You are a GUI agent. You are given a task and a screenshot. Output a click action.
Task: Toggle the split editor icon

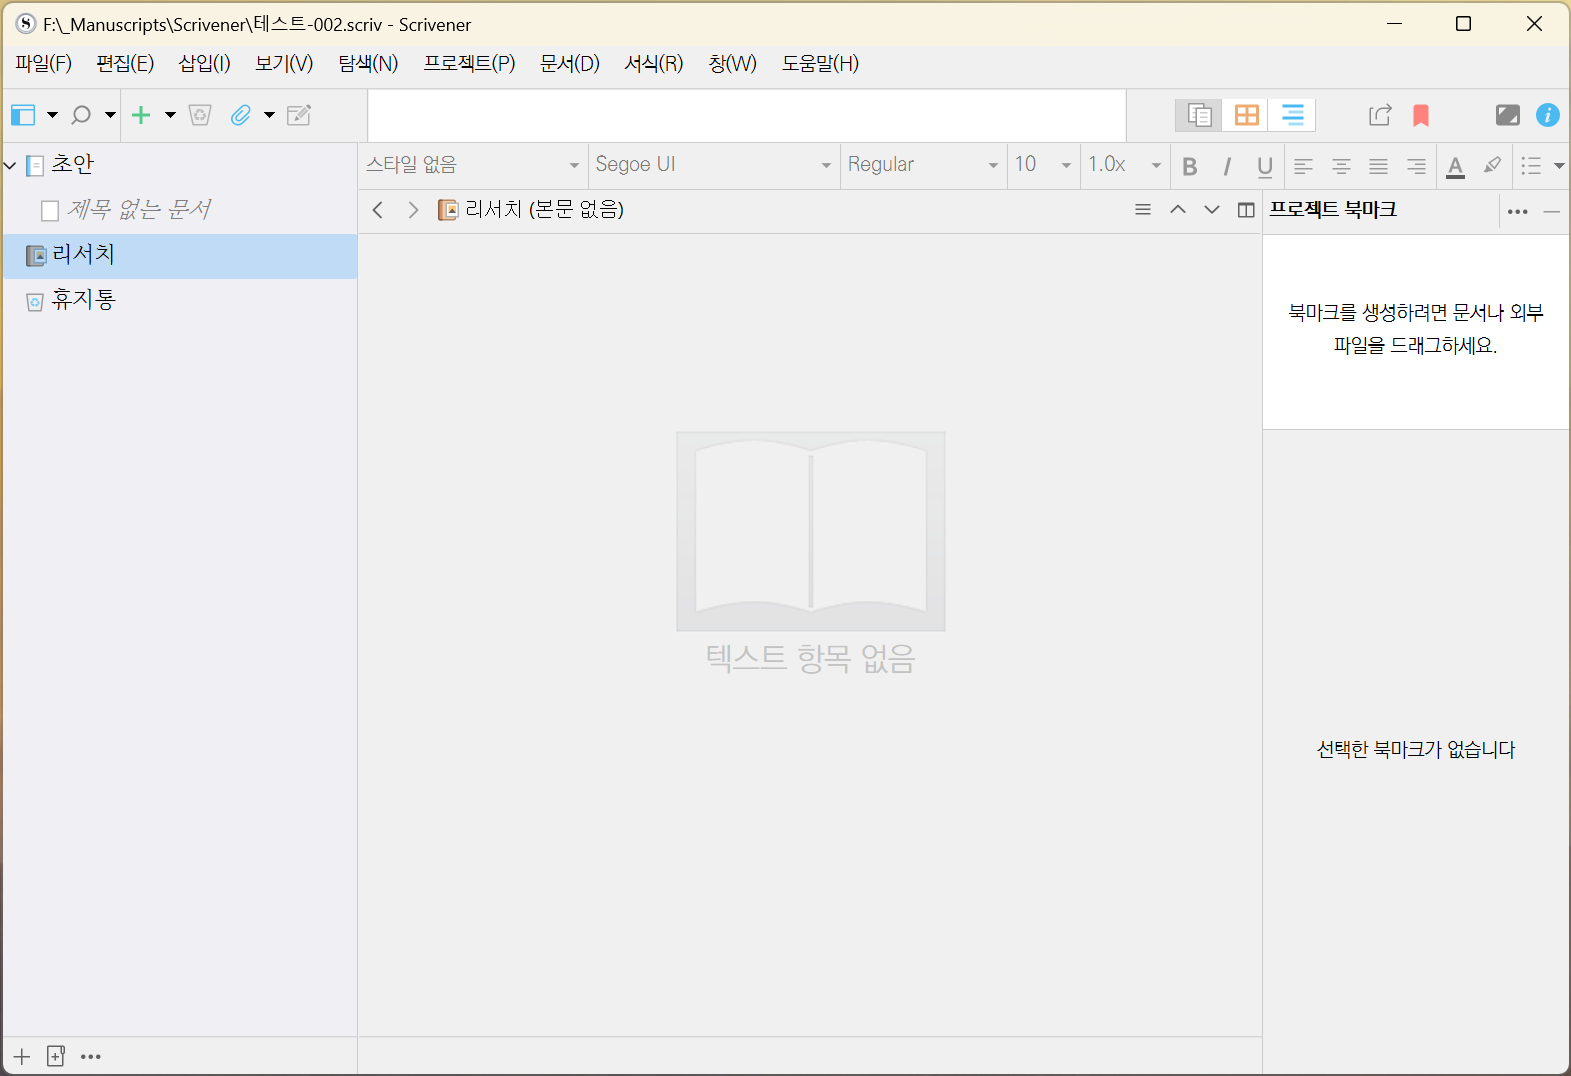point(1246,210)
